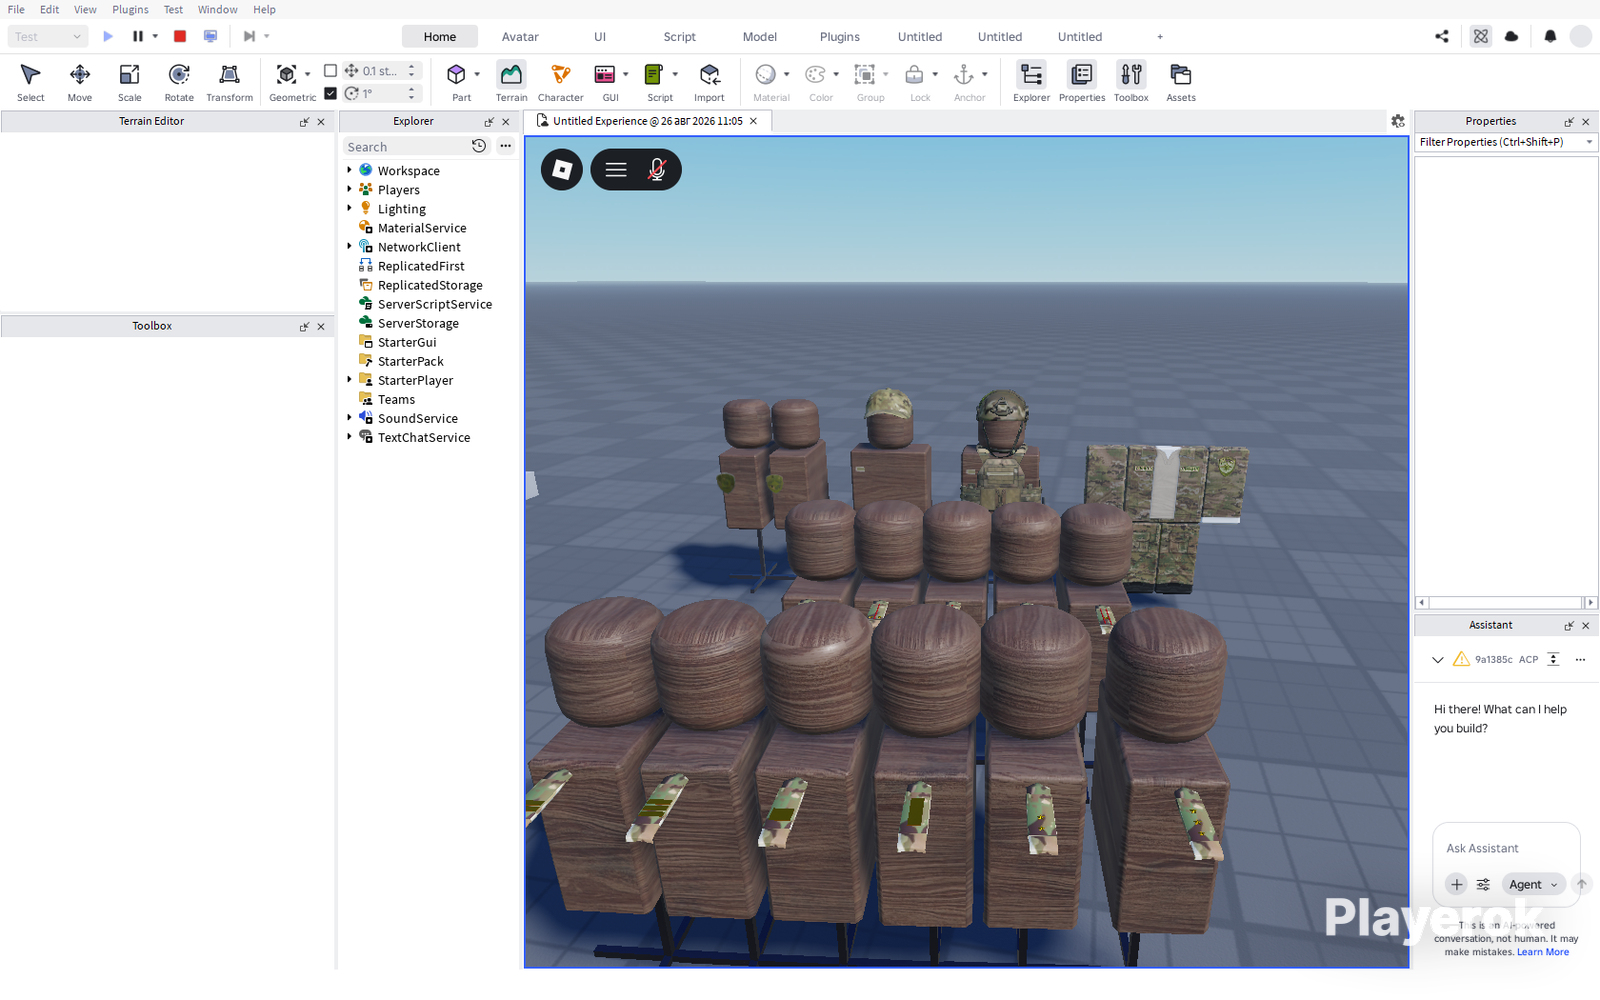This screenshot has height=1000, width=1600.
Task: Click the GUI insert icon
Action: [x=604, y=75]
